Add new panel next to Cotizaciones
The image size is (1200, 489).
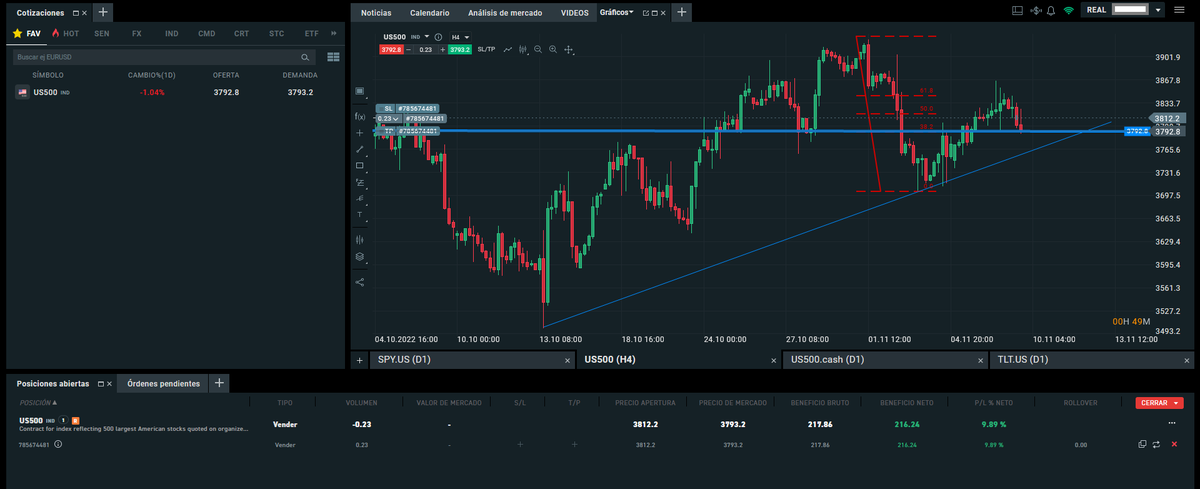pos(103,13)
